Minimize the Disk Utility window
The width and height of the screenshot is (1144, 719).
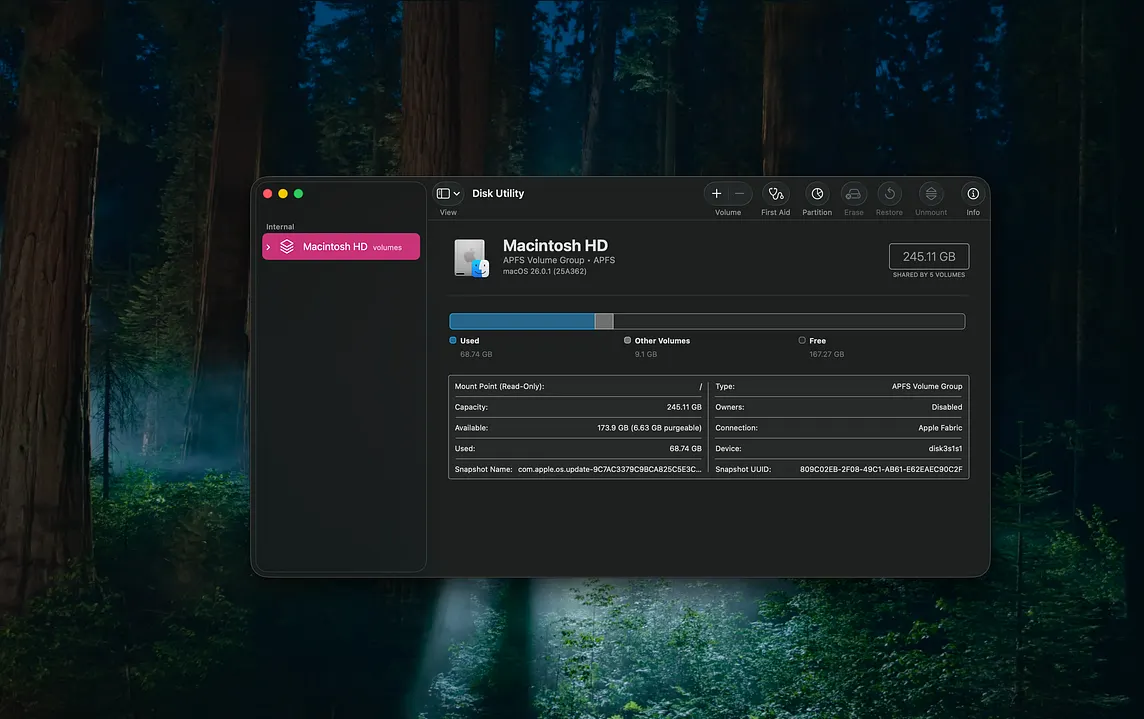tap(283, 193)
